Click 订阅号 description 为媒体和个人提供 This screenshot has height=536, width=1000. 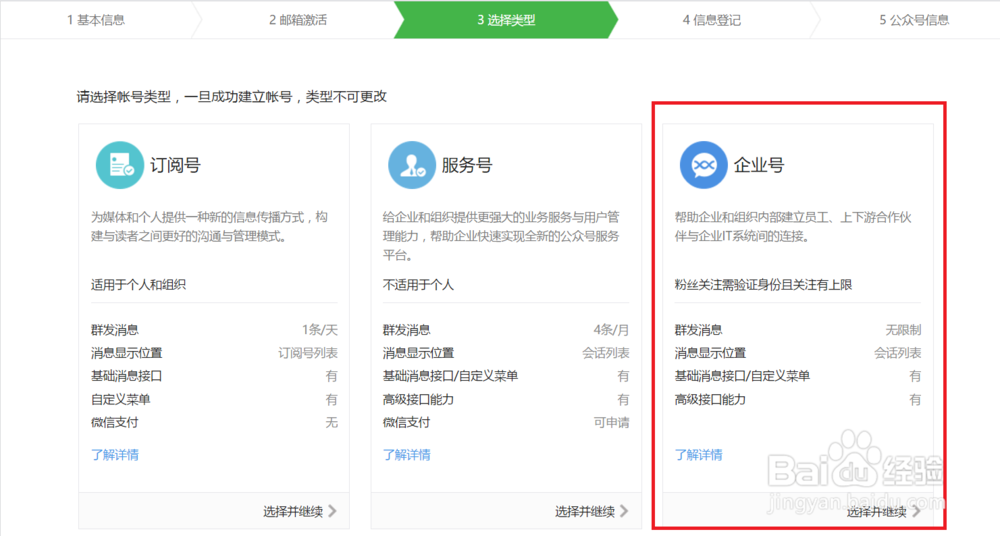click(209, 227)
